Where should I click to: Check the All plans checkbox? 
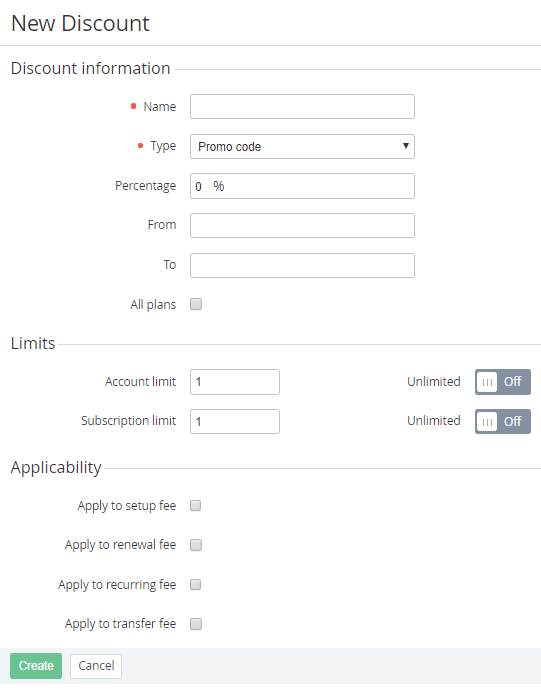[x=196, y=304]
